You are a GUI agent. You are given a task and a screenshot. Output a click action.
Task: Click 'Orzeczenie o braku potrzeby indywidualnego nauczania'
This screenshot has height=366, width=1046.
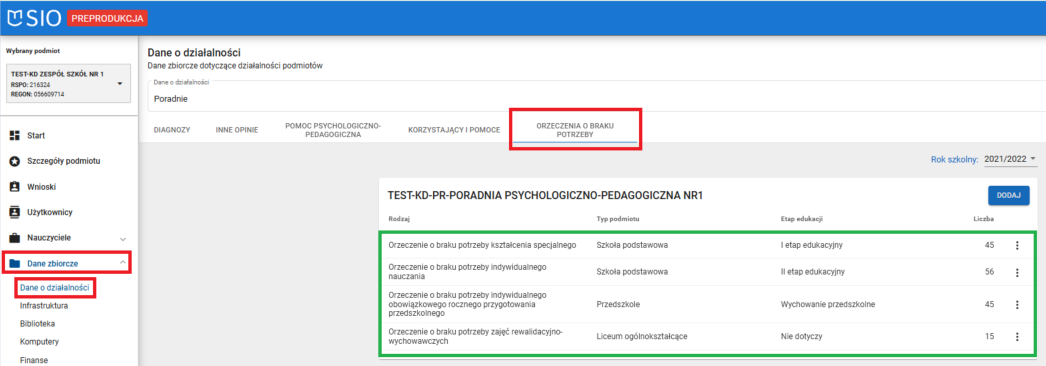click(x=468, y=272)
